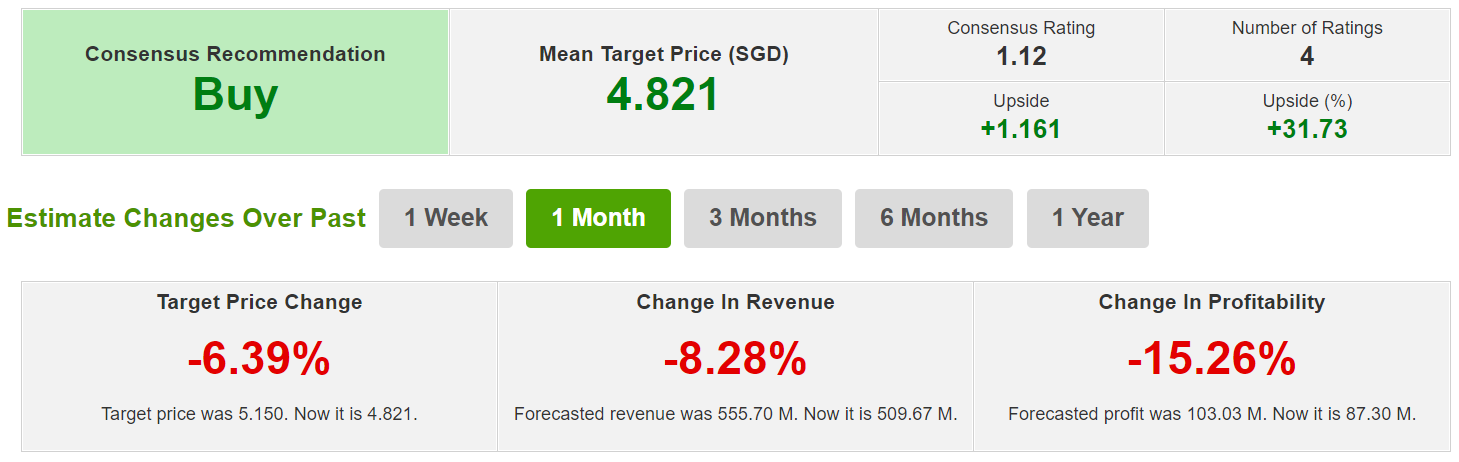Click the -8.28% revenue change figure
1459x462 pixels.
[x=735, y=359]
